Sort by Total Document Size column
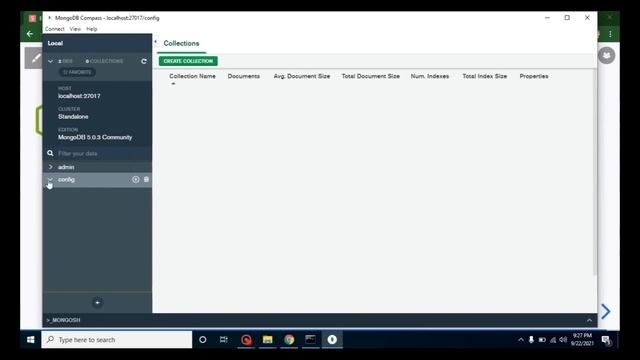This screenshot has width=640, height=360. [371, 76]
